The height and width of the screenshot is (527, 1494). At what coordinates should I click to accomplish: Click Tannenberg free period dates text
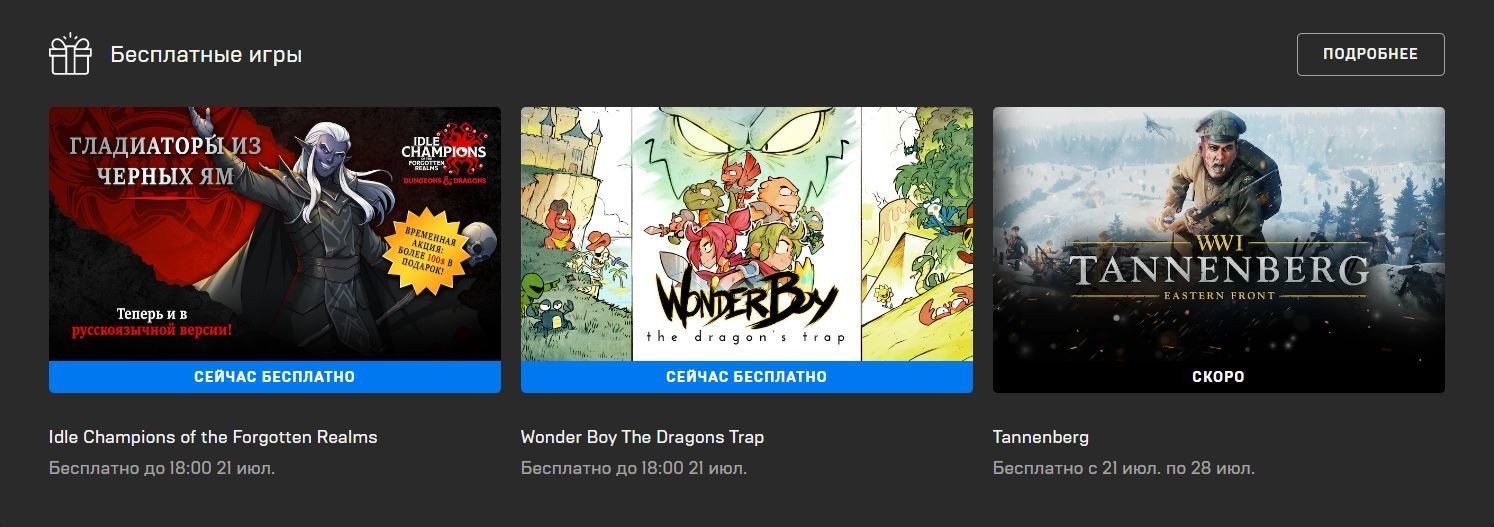pos(1124,468)
